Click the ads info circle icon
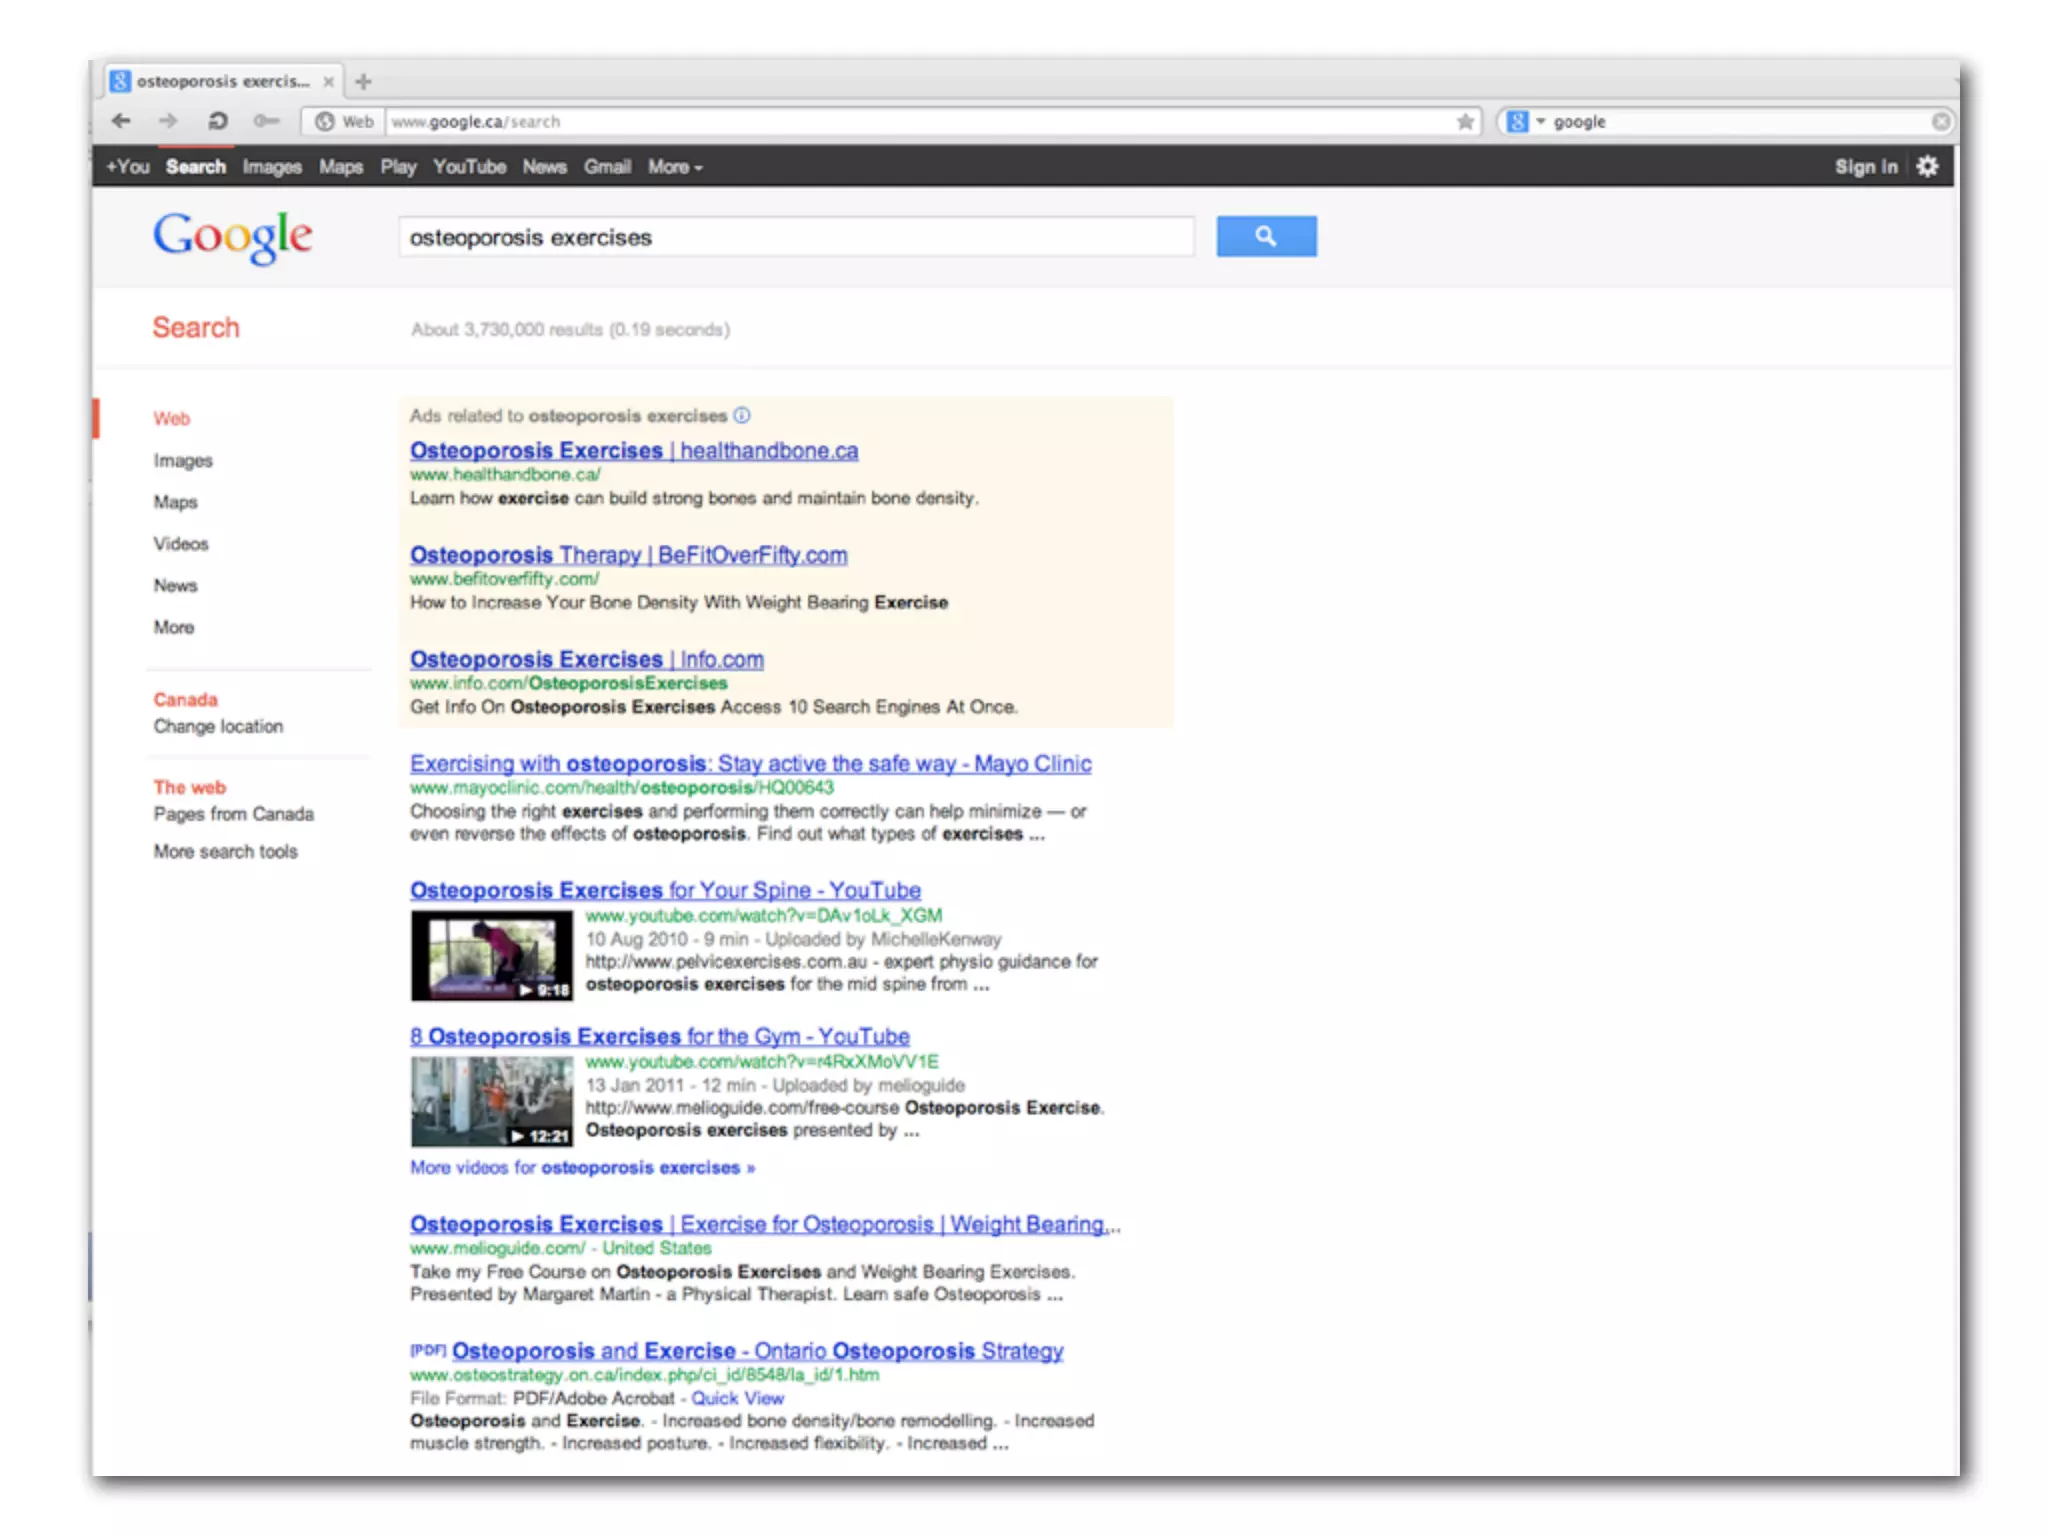This screenshot has width=2048, height=1536. 742,416
